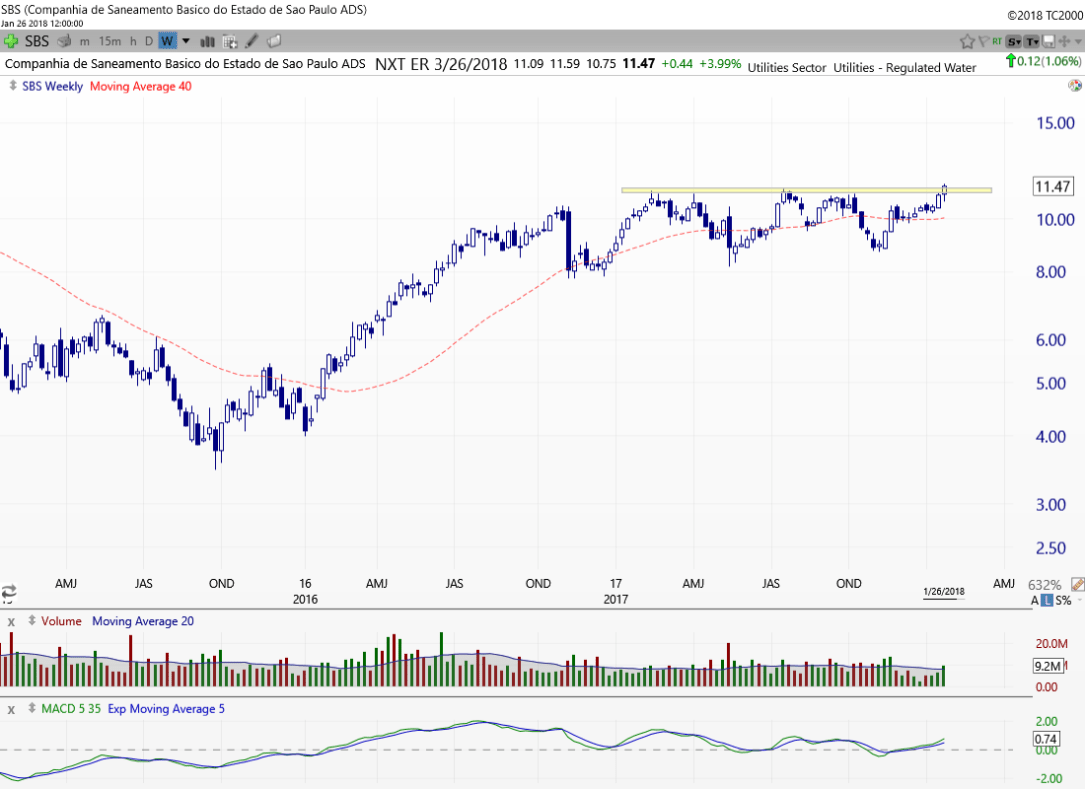
Task: Click the star favorite icon
Action: coord(967,41)
